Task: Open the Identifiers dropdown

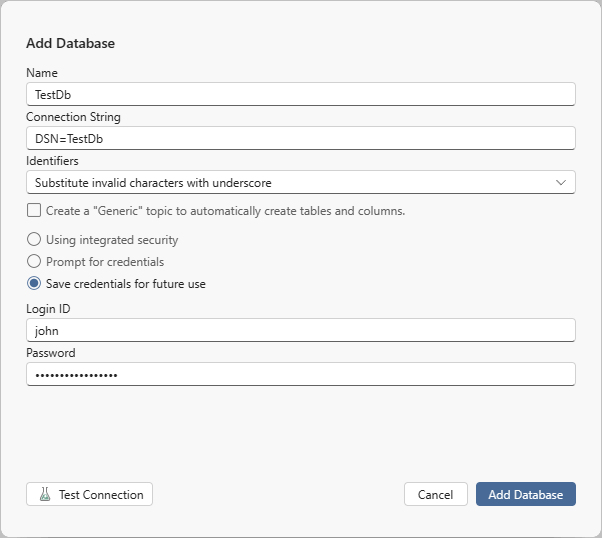Action: click(301, 182)
